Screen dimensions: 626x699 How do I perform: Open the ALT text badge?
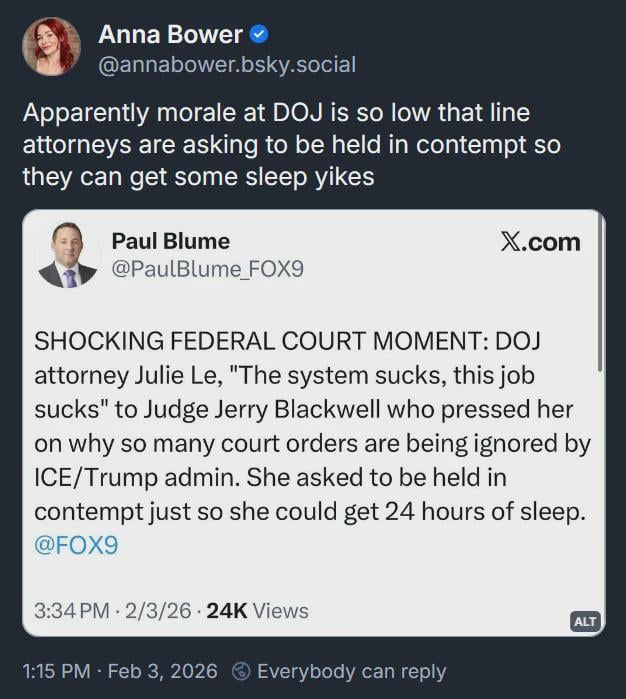[x=584, y=621]
